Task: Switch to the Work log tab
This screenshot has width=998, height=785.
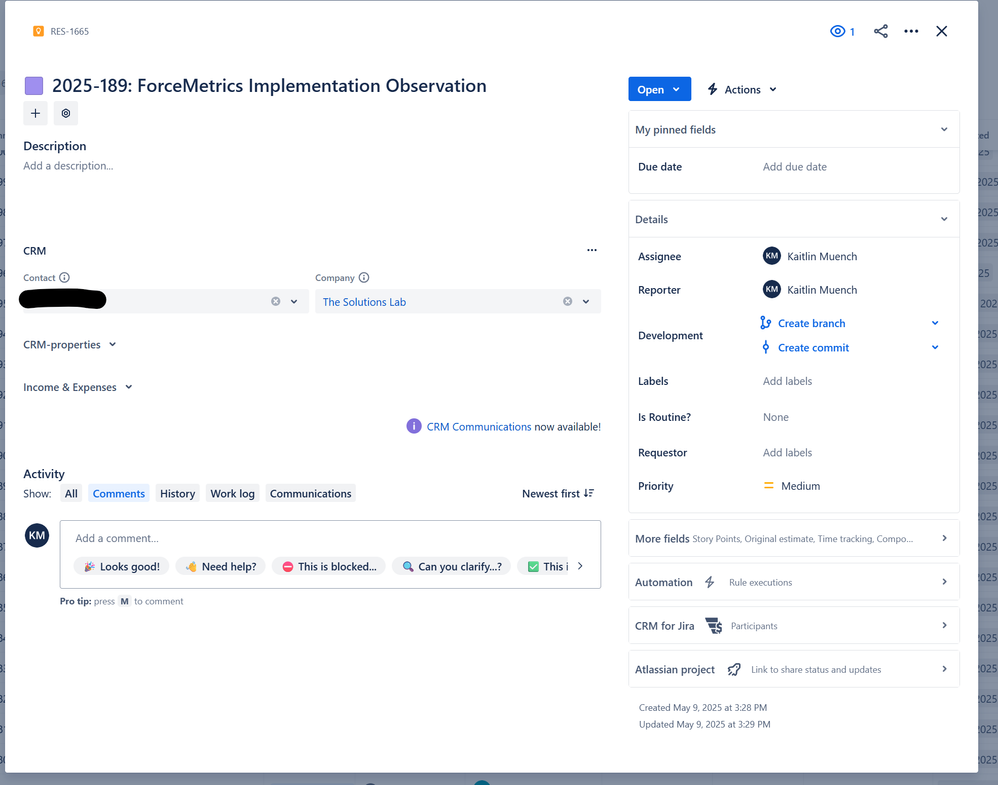Action: pyautogui.click(x=232, y=493)
